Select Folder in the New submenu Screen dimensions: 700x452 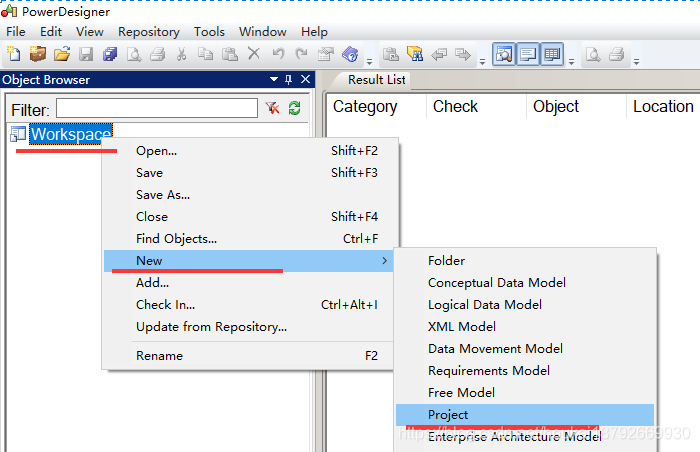click(x=525, y=260)
